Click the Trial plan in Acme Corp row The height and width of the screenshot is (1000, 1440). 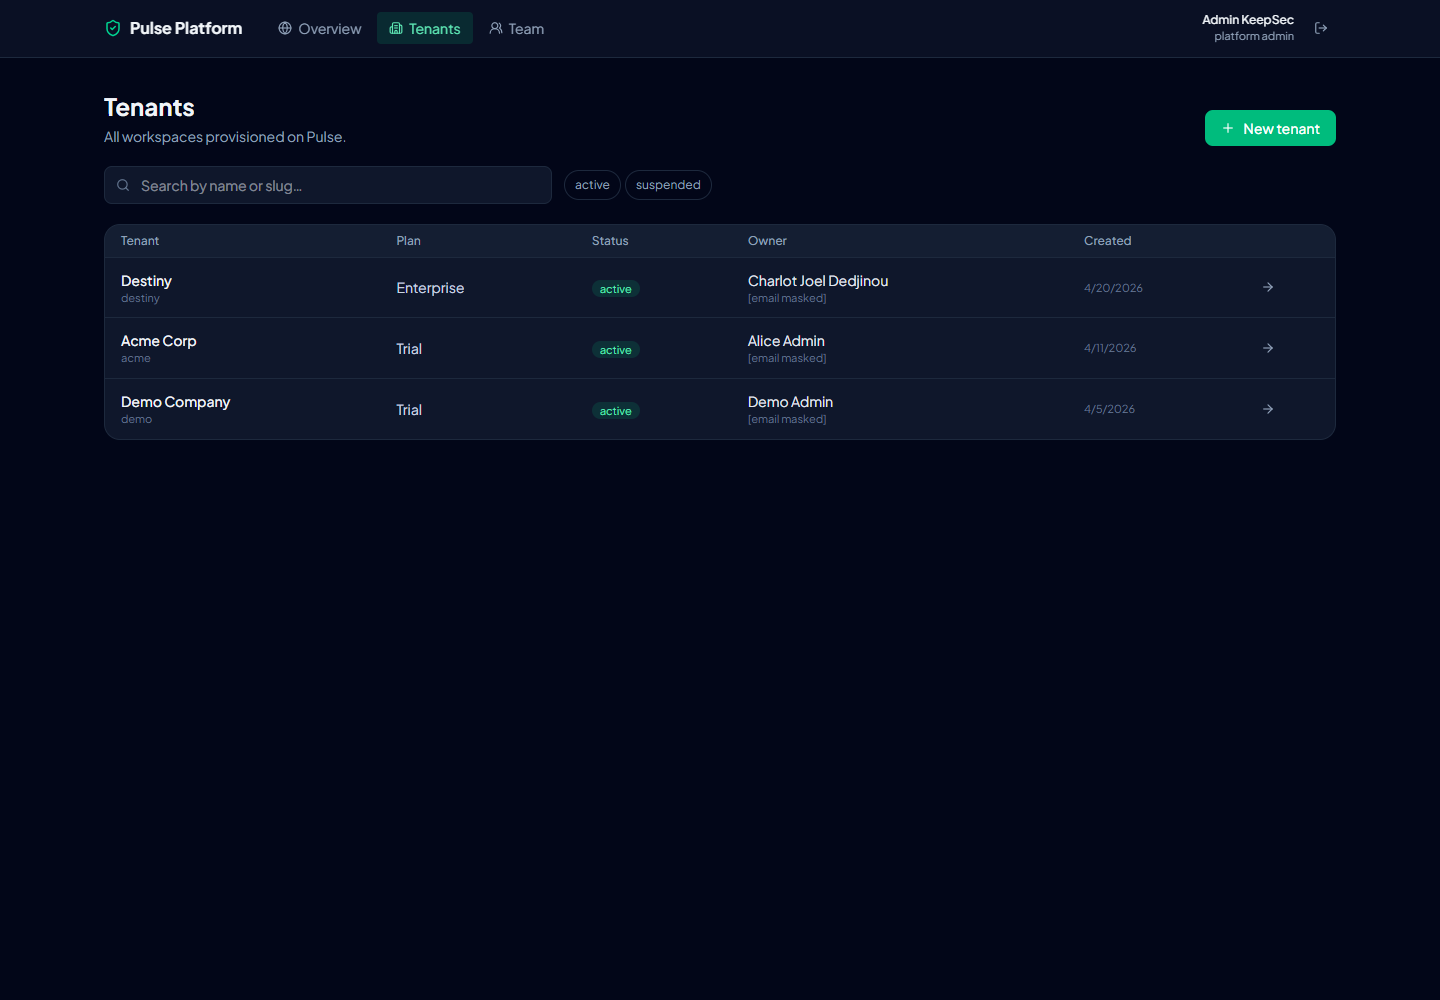point(409,349)
